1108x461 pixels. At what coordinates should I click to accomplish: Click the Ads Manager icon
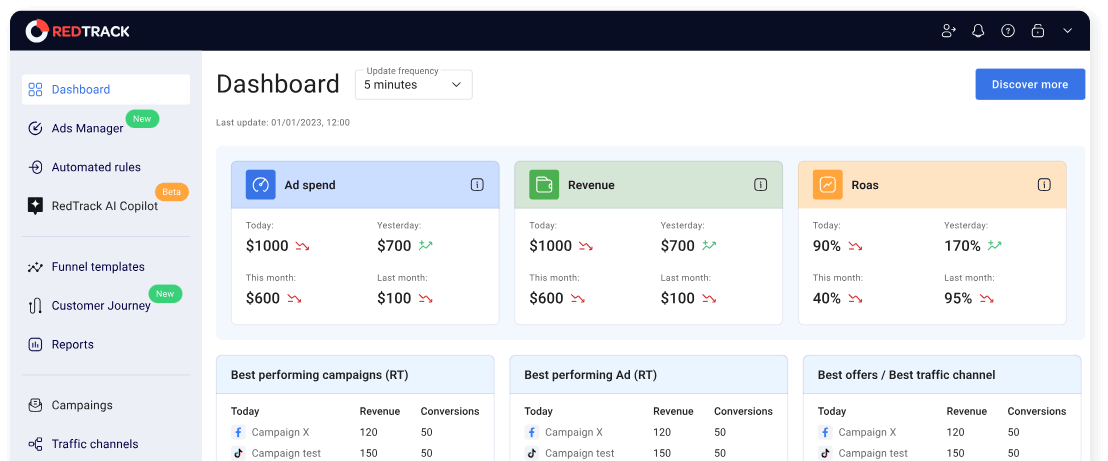coord(35,129)
